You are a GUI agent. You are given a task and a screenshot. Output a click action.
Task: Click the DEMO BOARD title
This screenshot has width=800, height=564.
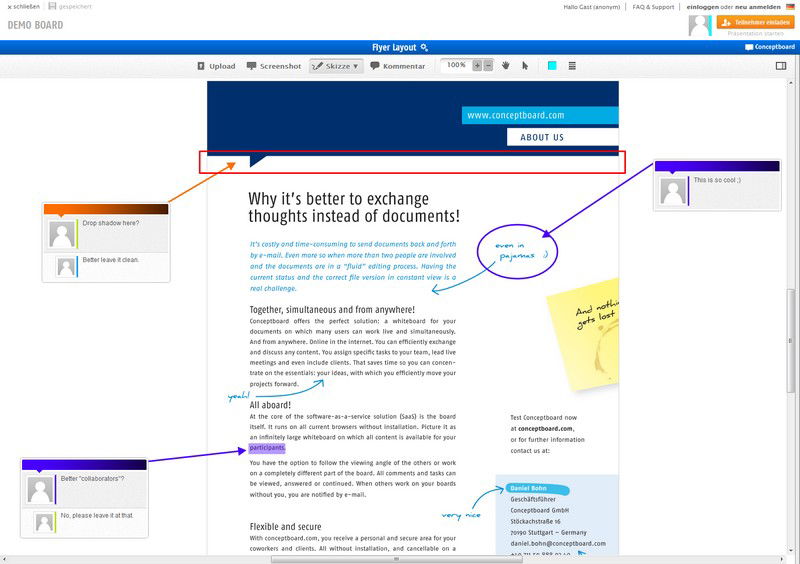point(35,25)
